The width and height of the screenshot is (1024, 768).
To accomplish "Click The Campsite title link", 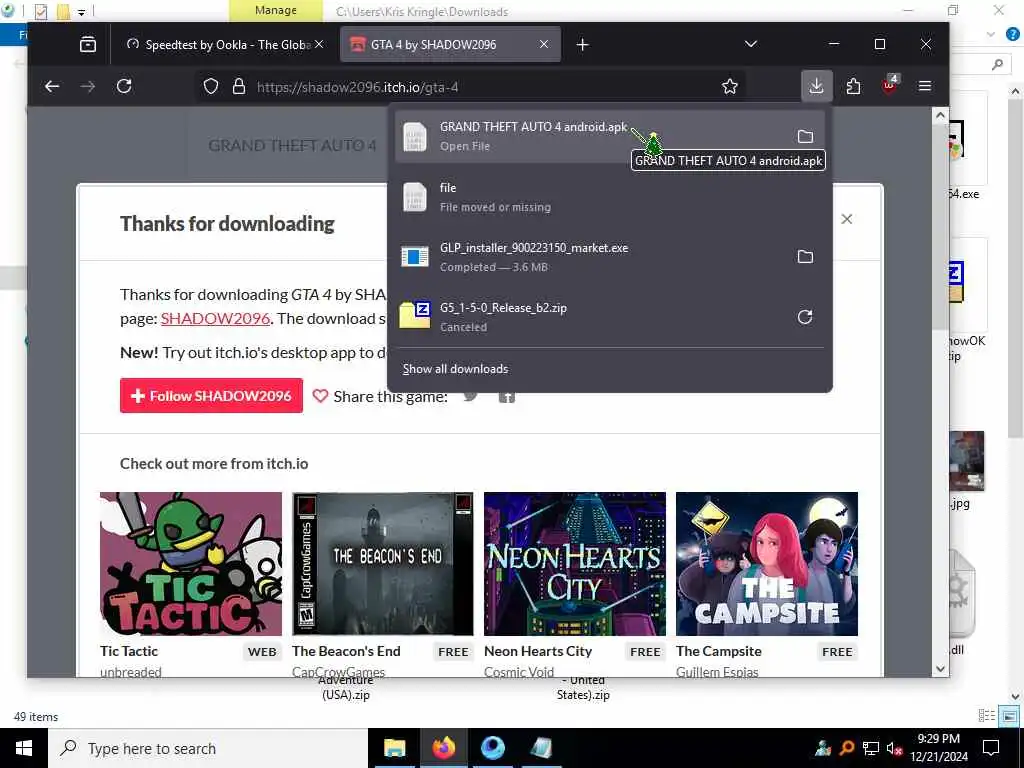I will pos(718,651).
